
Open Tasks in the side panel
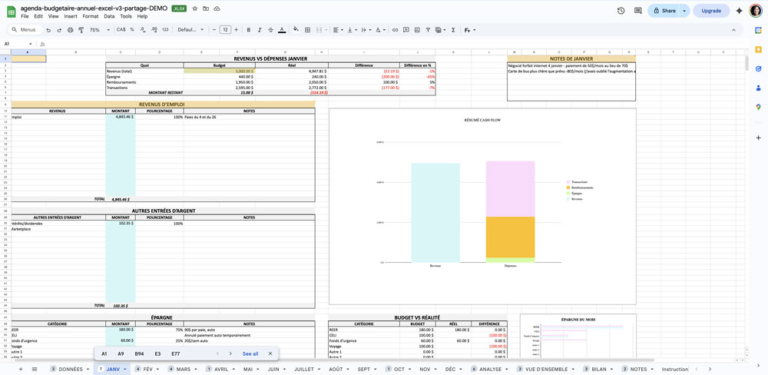tap(758, 69)
